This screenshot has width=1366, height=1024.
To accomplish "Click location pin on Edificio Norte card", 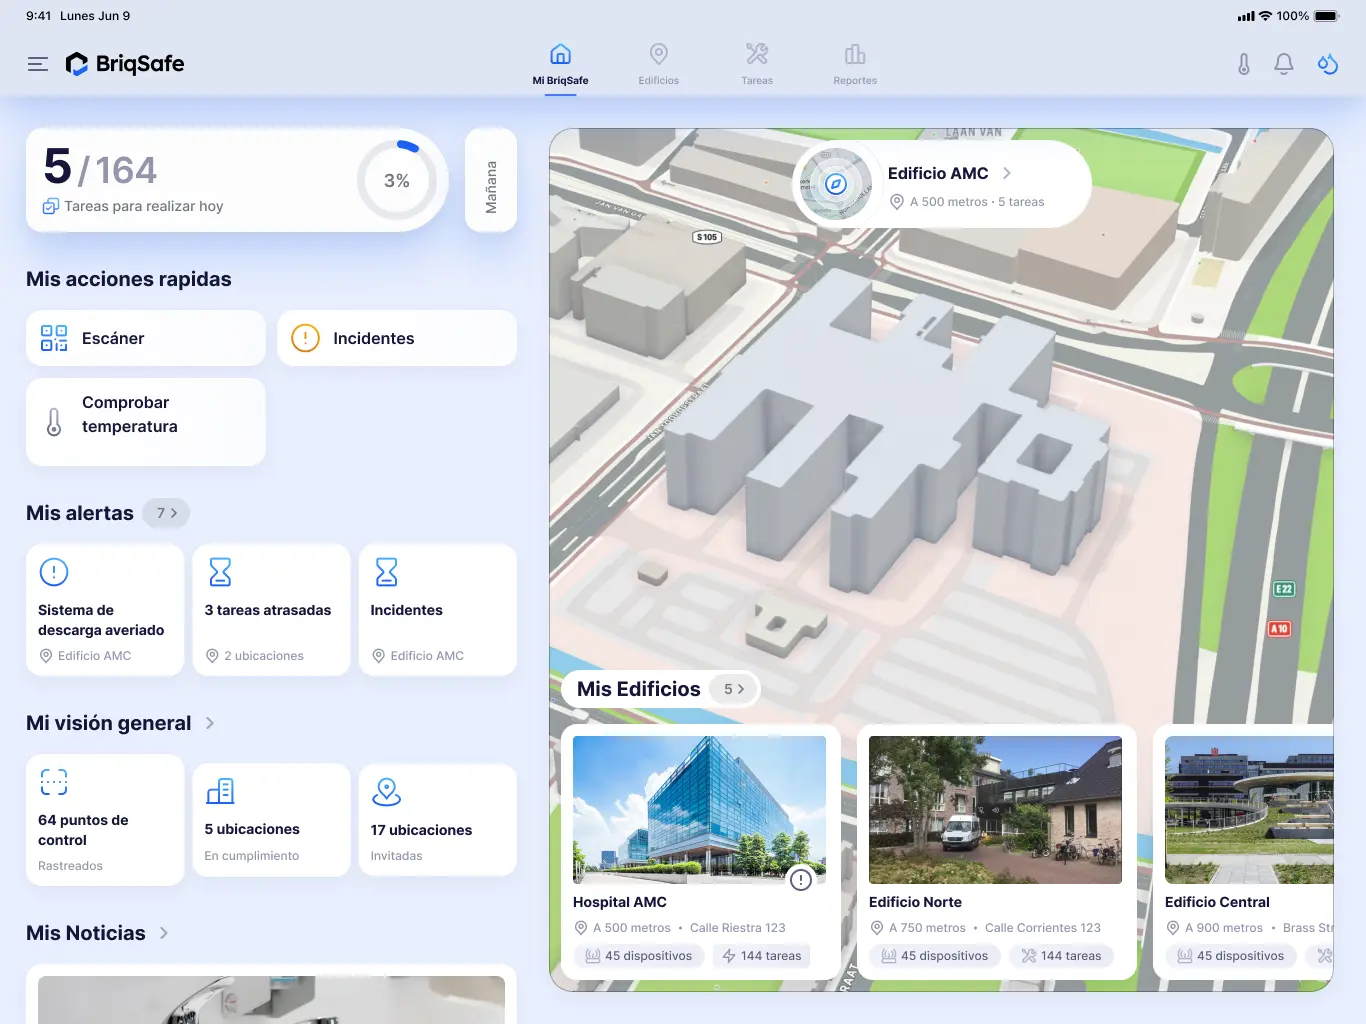I will click(877, 928).
